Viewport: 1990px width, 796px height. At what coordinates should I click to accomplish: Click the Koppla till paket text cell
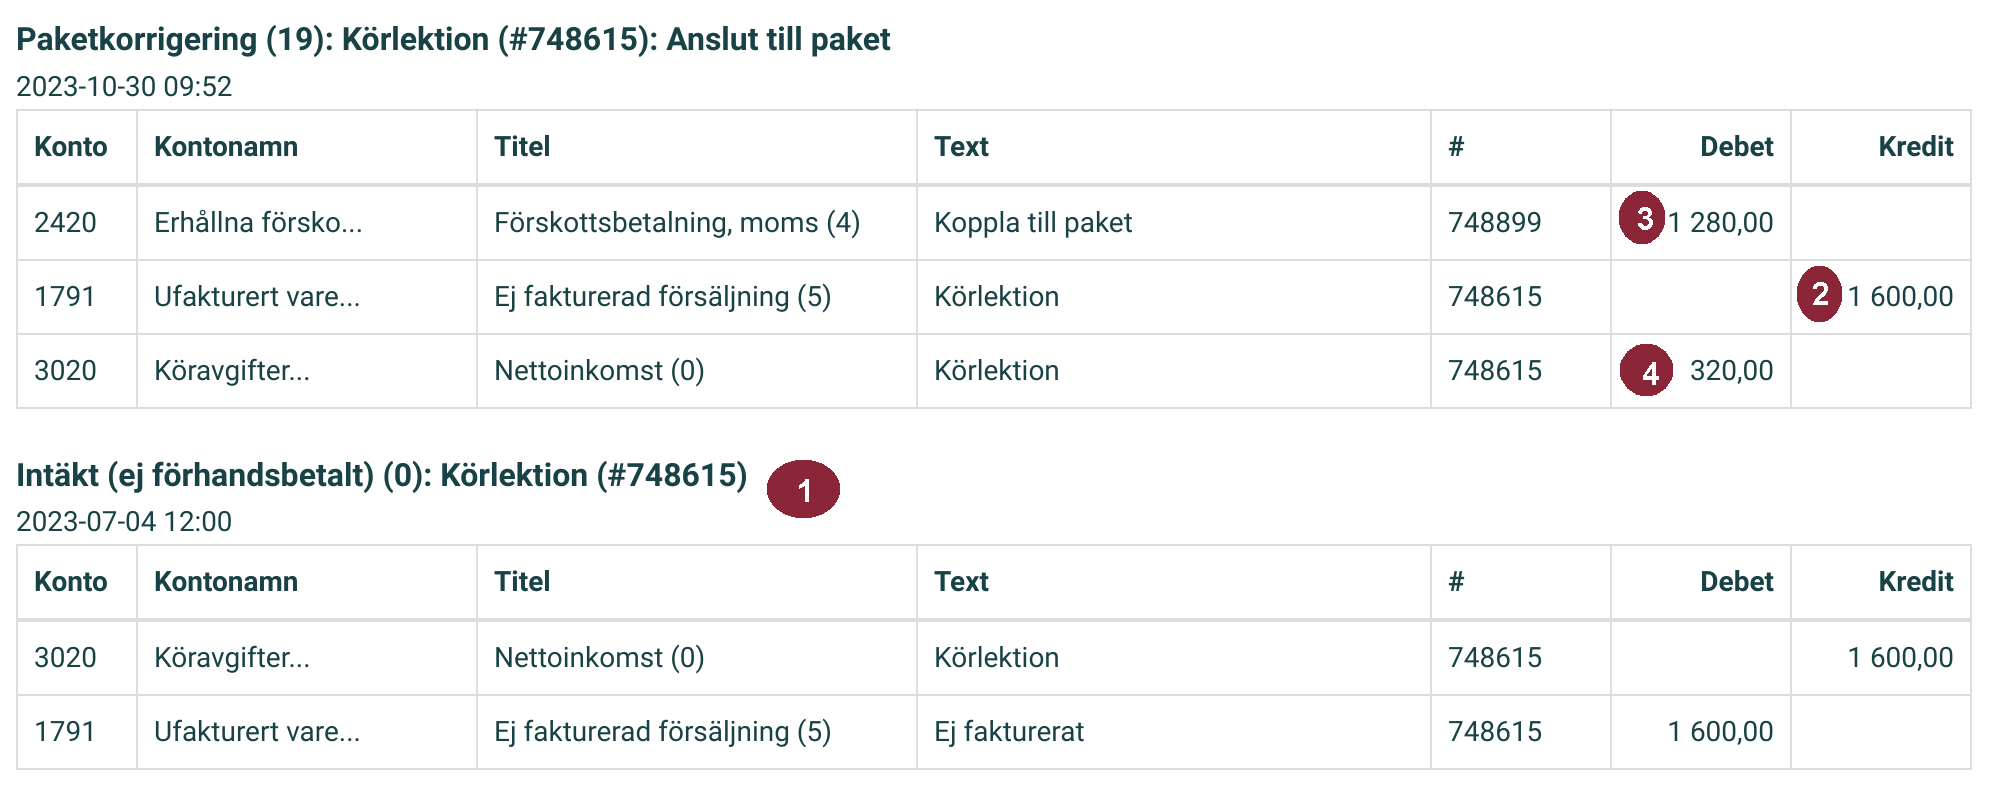point(1033,222)
